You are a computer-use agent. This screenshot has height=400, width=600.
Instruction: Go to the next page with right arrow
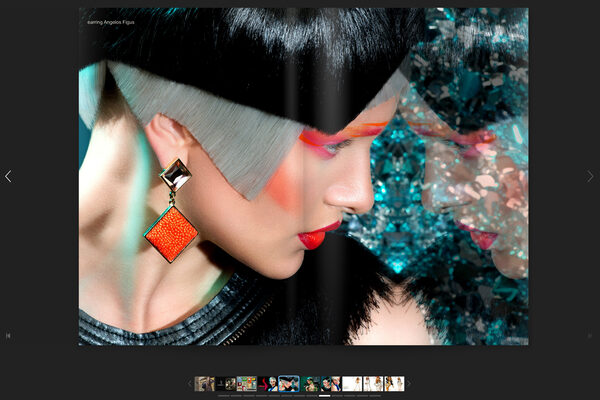[590, 176]
